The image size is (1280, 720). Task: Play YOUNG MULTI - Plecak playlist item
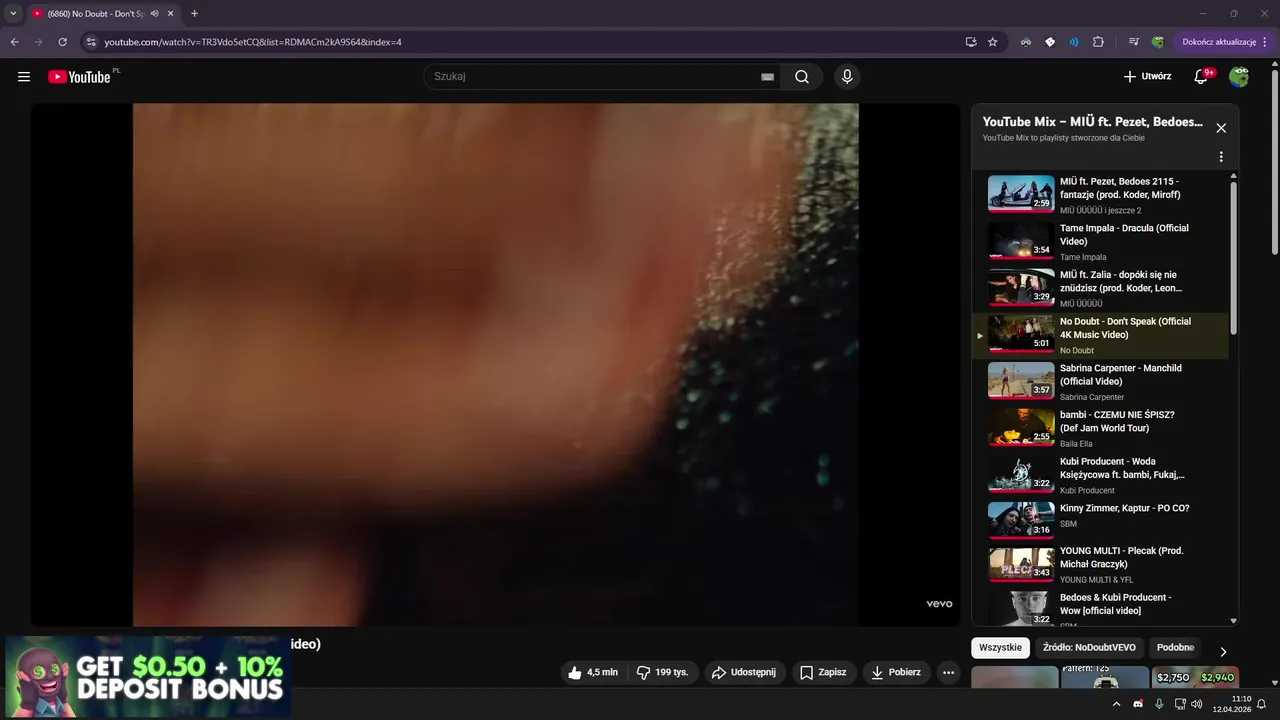tap(1100, 565)
